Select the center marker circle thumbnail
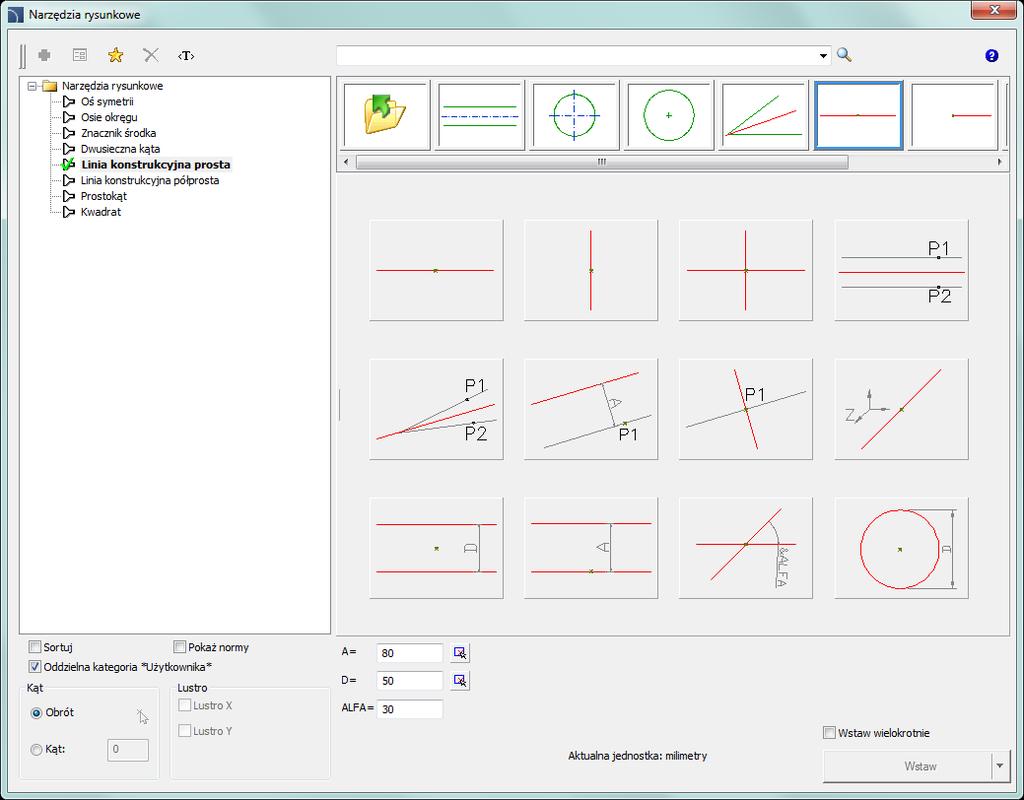 click(x=669, y=116)
